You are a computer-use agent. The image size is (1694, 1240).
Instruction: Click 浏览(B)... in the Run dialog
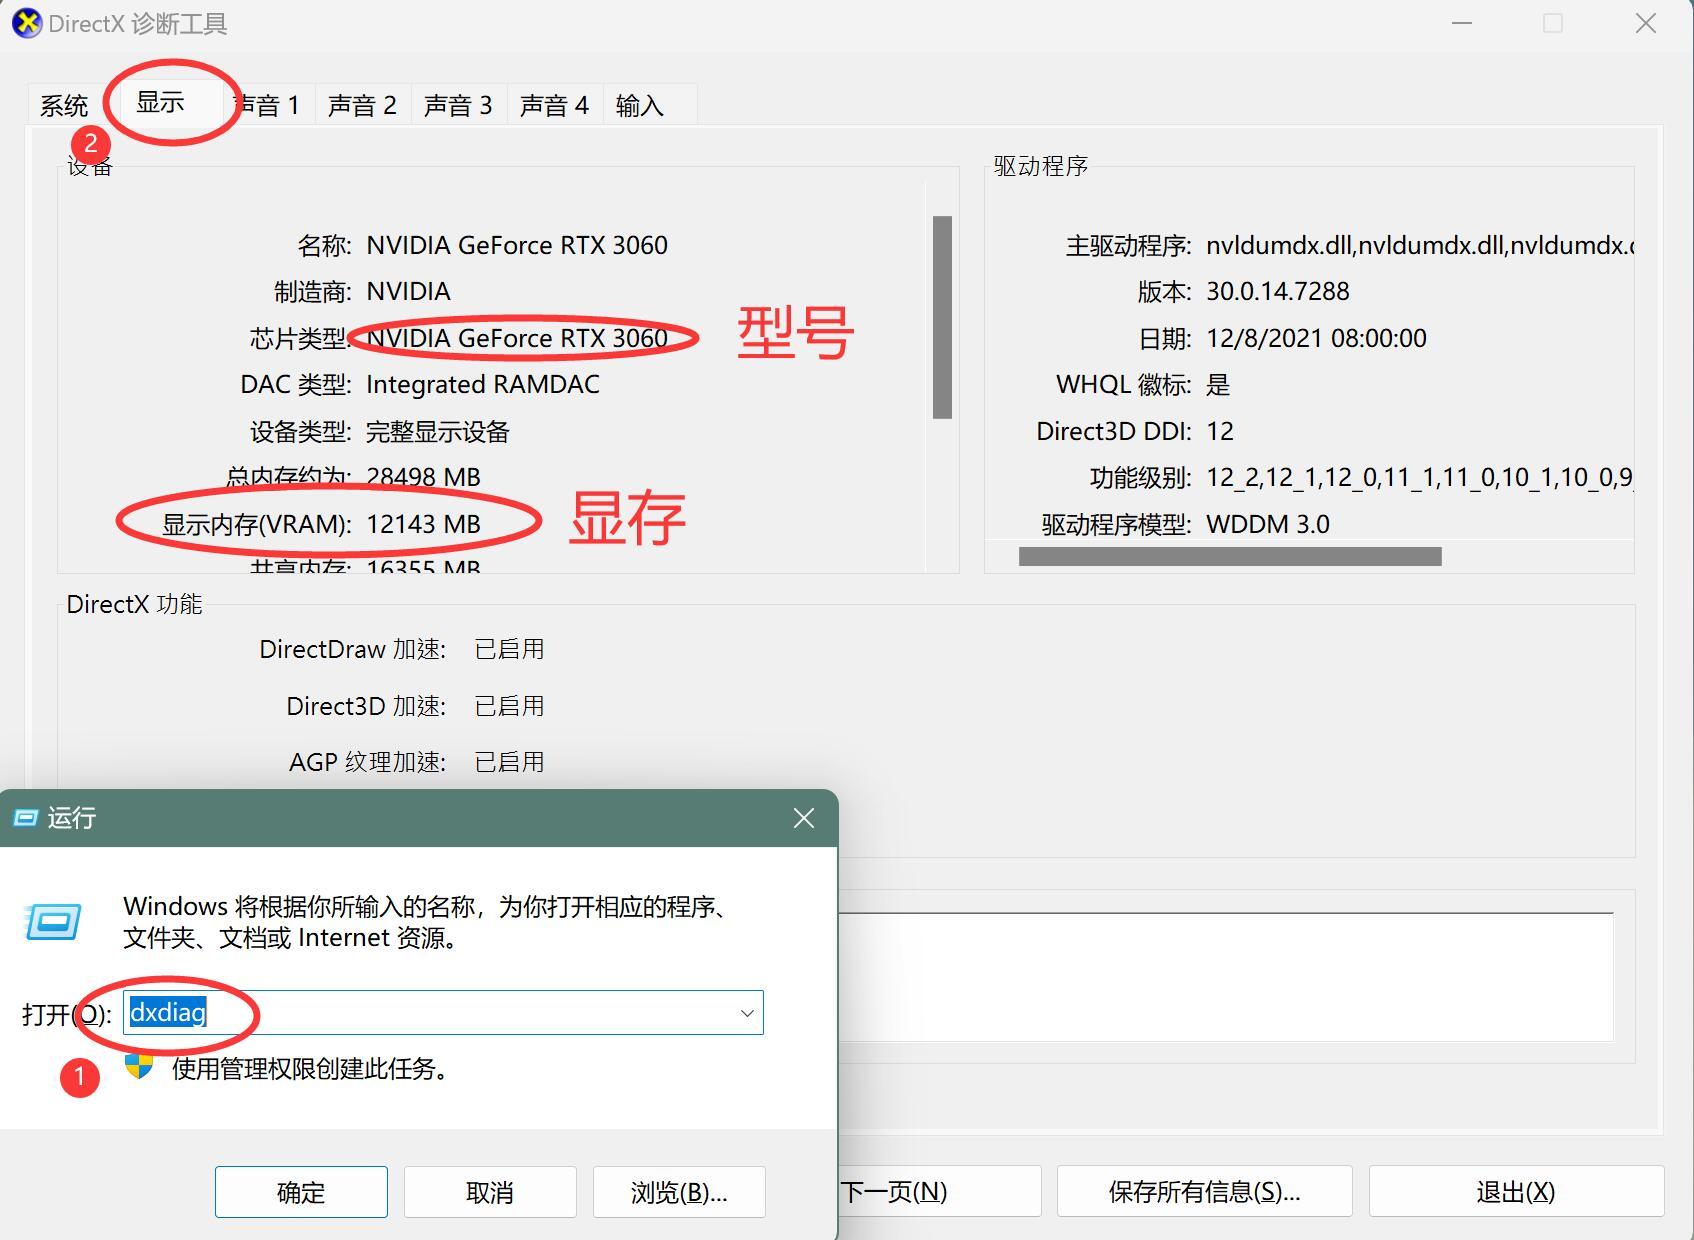click(679, 1192)
